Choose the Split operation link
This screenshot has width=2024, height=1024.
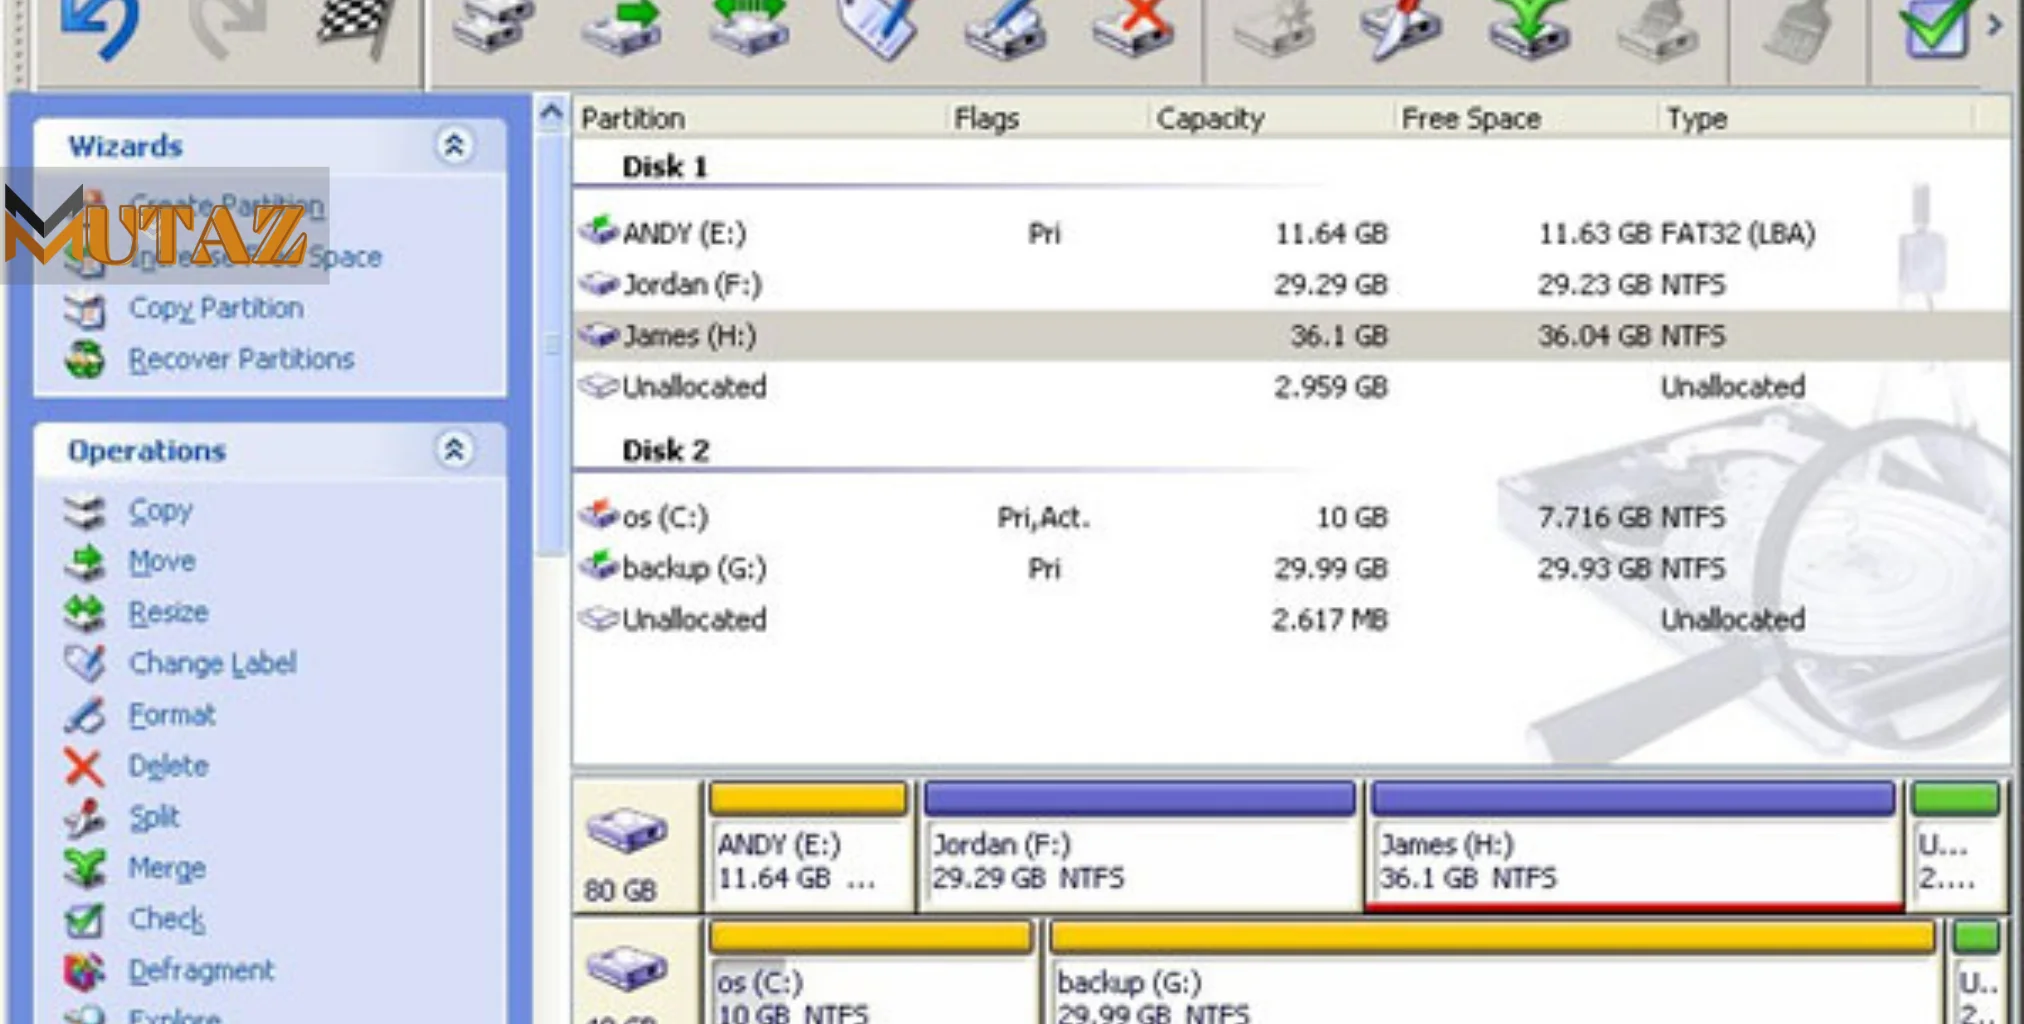[154, 818]
